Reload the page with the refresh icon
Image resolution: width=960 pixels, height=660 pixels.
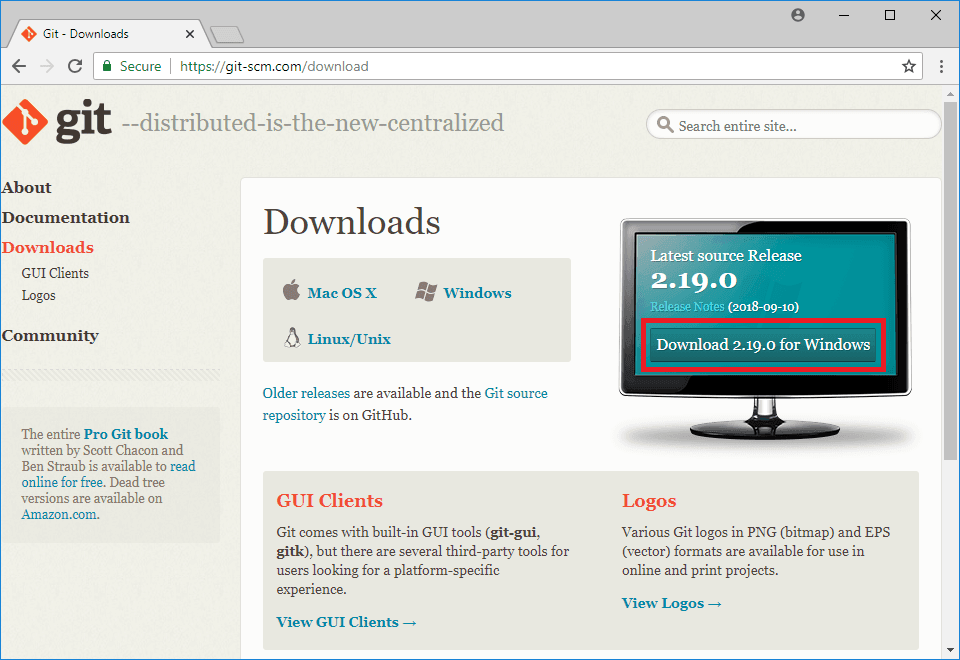pos(75,66)
